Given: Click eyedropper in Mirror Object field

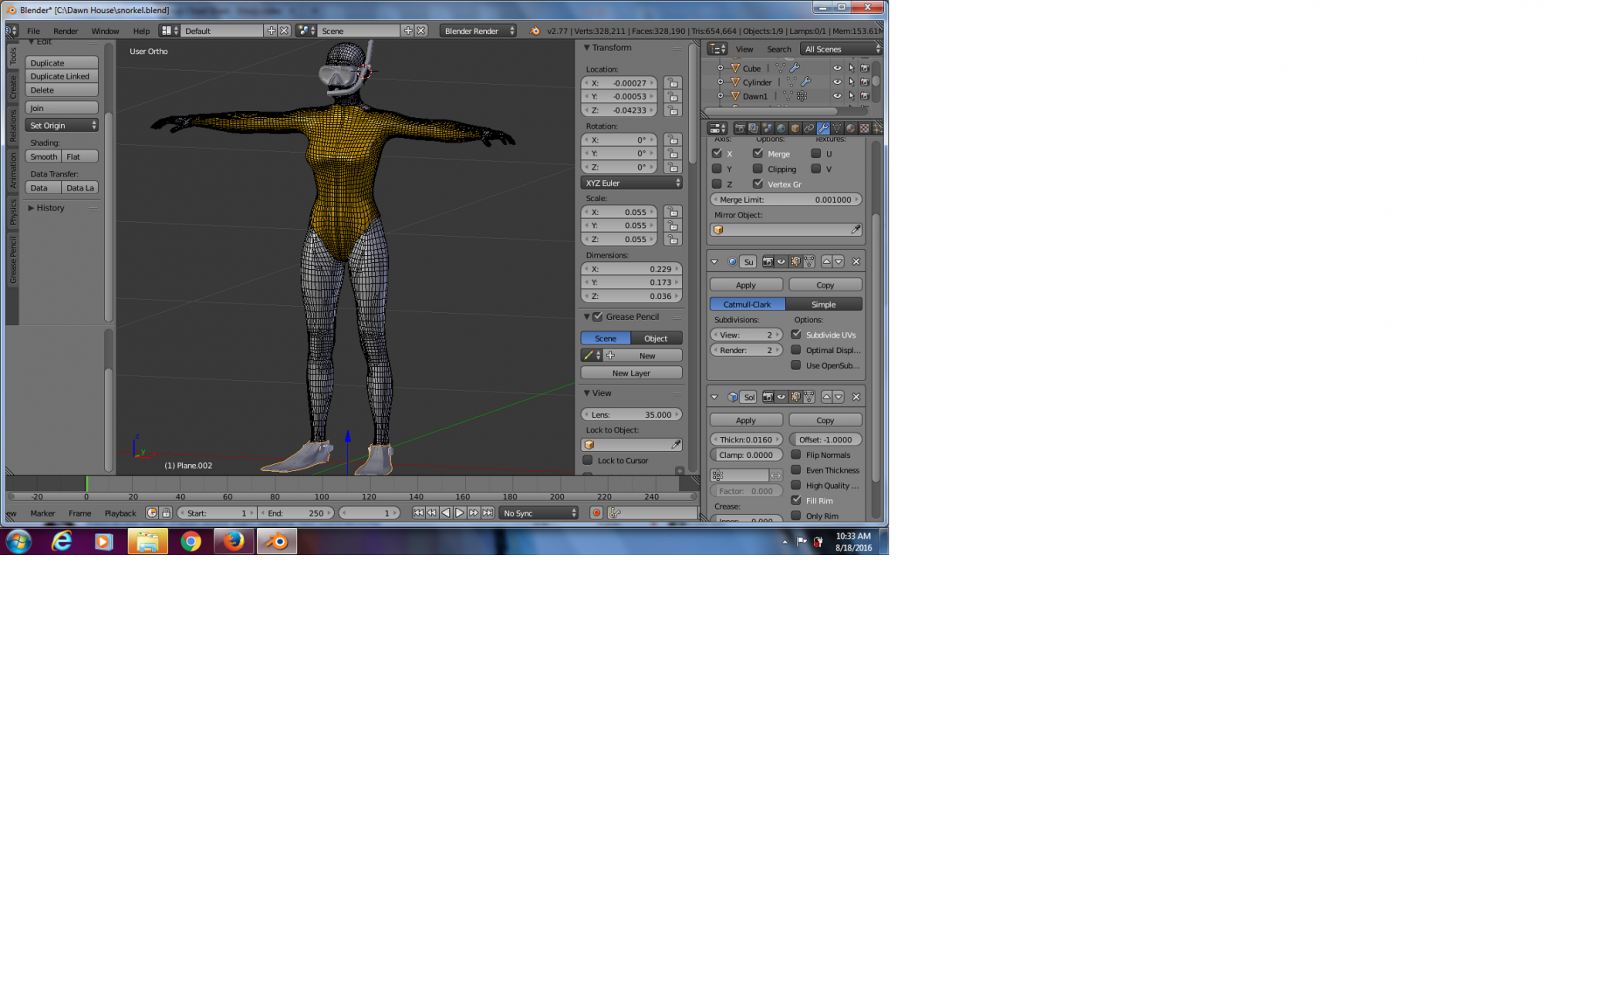Looking at the screenshot, I should pos(856,230).
